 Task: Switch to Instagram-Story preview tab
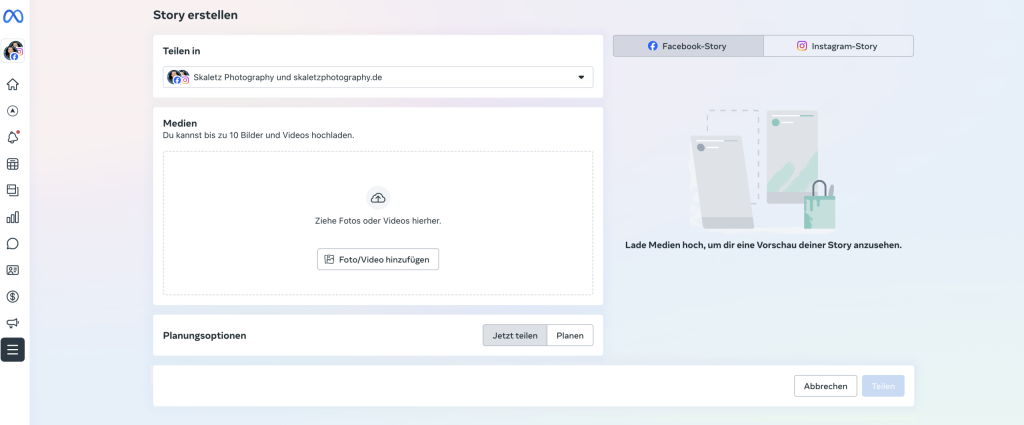(x=838, y=46)
